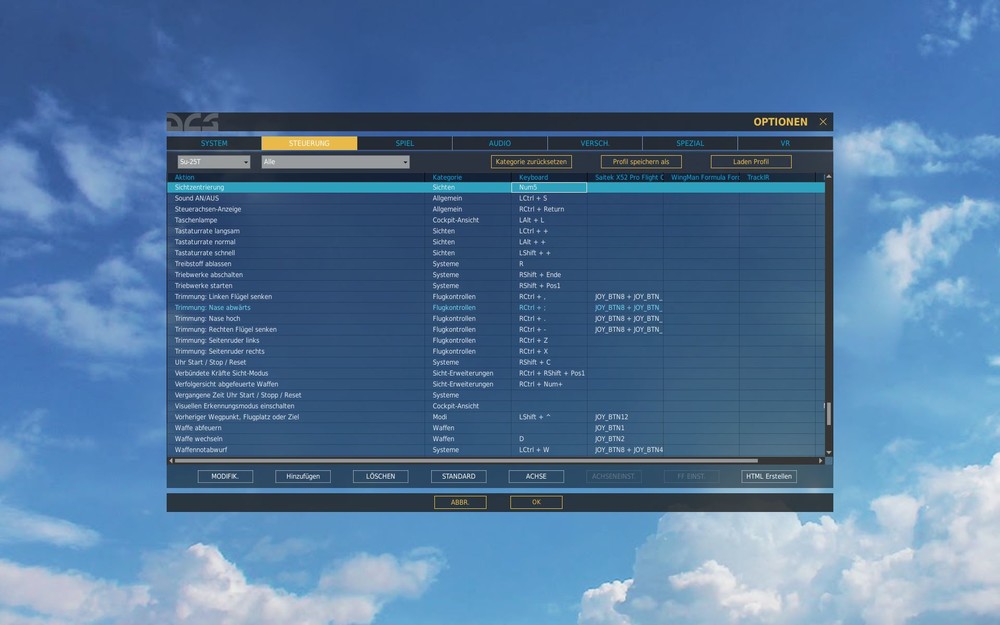
Task: Click the LÖSCHEN button
Action: [x=381, y=476]
